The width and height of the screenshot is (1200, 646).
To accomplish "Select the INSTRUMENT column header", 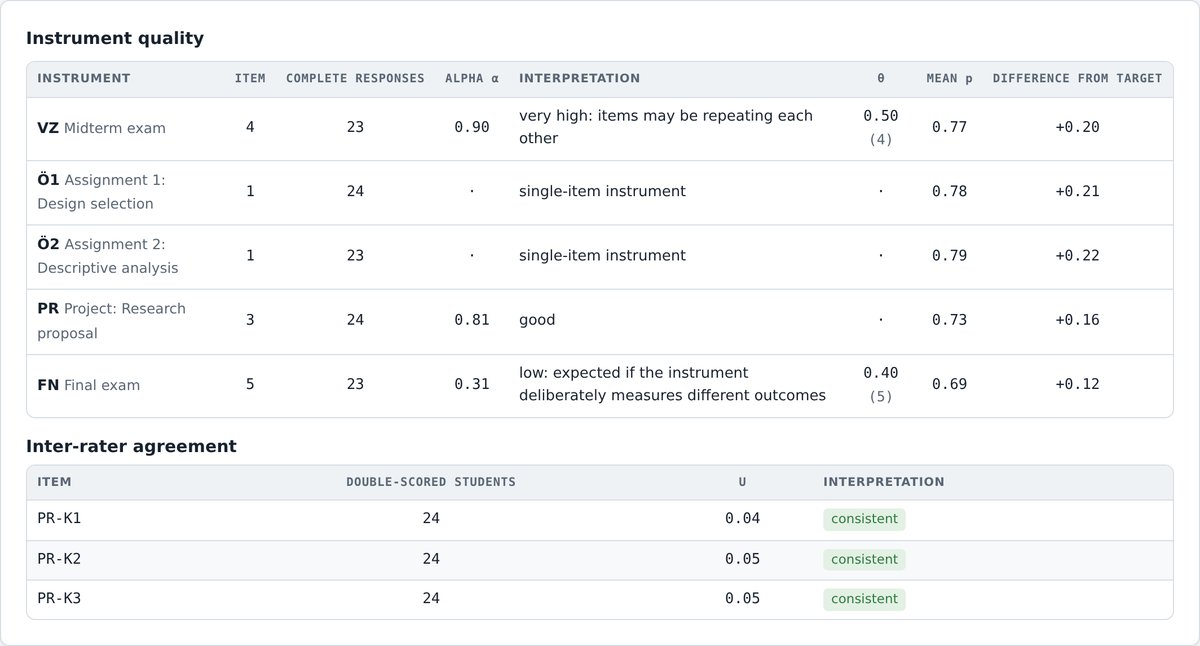I will click(84, 78).
